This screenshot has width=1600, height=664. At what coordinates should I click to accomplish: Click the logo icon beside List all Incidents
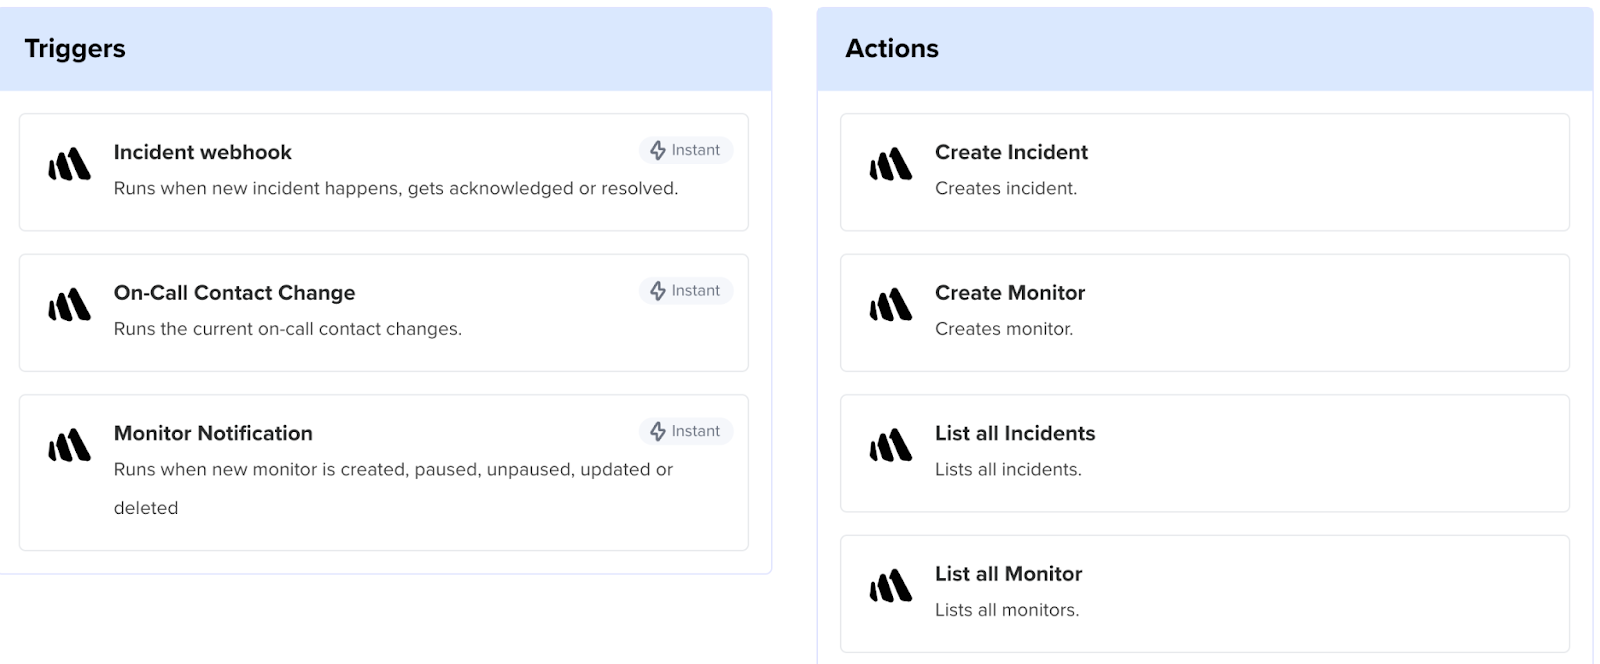tap(890, 446)
